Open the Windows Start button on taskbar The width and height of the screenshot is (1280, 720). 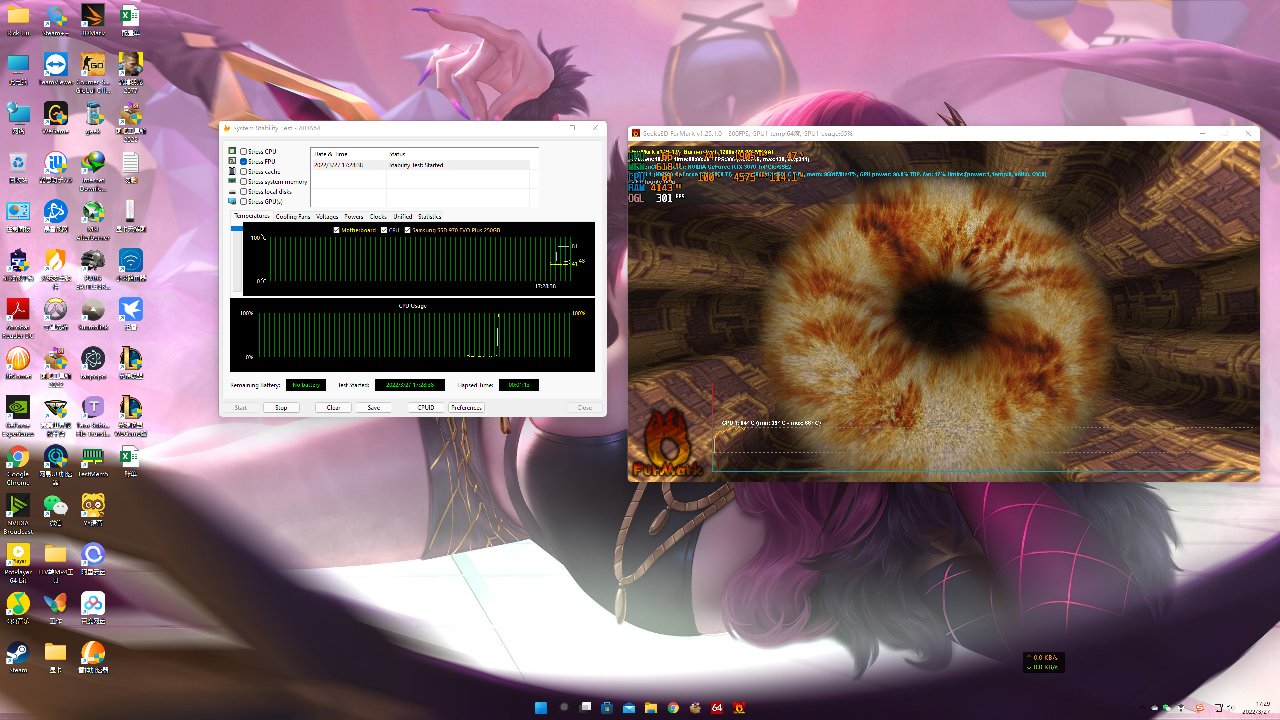click(x=540, y=708)
